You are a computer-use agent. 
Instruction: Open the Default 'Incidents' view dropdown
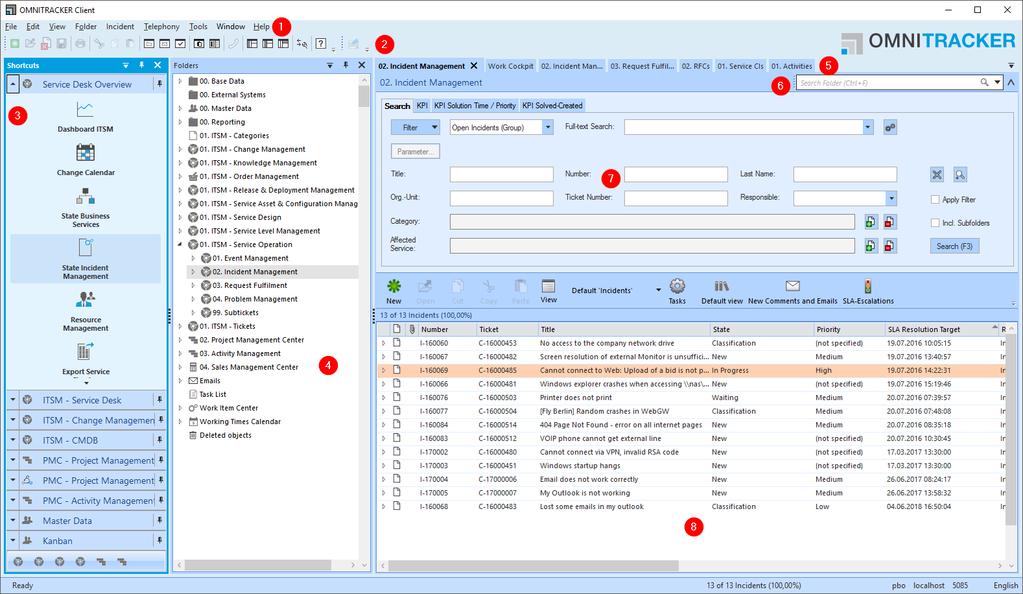pyautogui.click(x=658, y=290)
